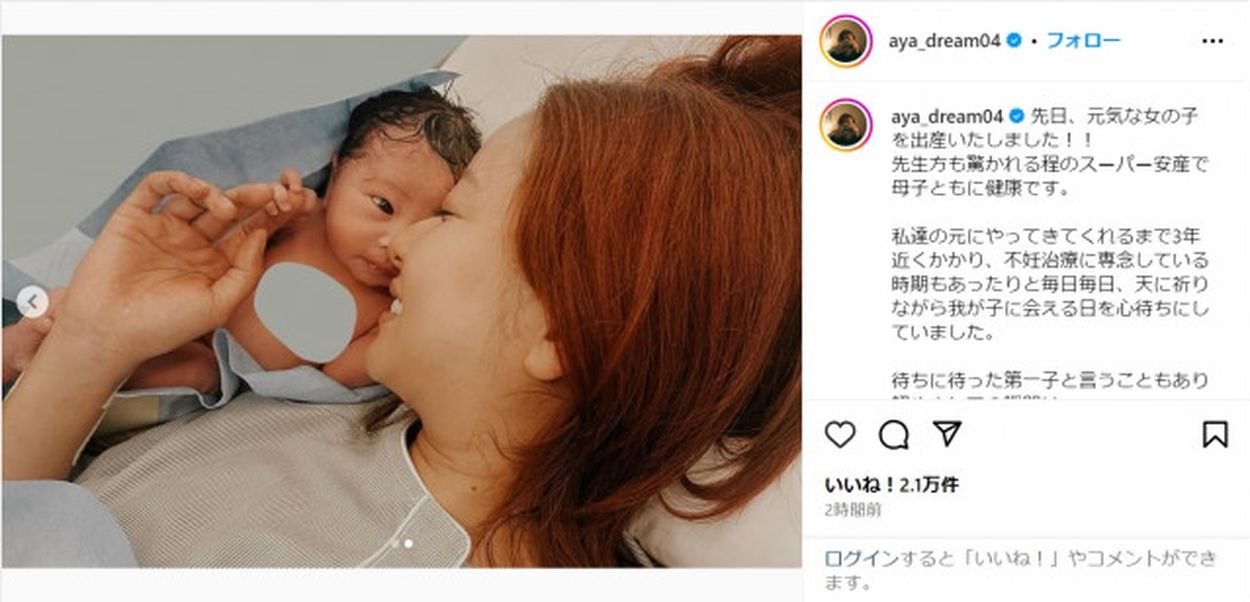Go to previous photo with left arrow
The width and height of the screenshot is (1250, 602).
tap(32, 302)
